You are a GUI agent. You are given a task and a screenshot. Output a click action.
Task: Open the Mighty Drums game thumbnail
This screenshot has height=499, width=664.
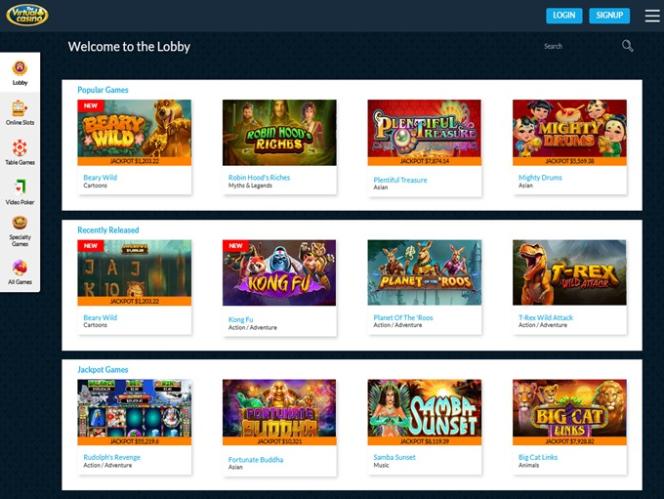pyautogui.click(x=570, y=133)
